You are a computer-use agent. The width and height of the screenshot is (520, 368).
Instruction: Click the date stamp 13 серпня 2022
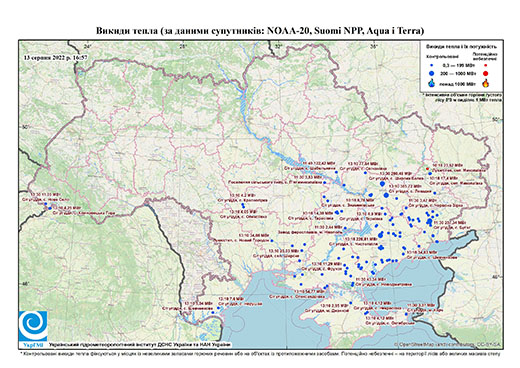pos(56,57)
